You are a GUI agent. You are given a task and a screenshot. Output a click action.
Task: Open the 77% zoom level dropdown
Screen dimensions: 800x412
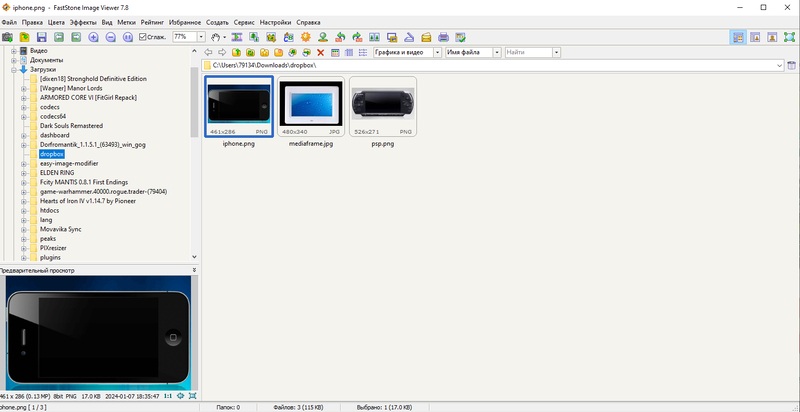[201, 37]
